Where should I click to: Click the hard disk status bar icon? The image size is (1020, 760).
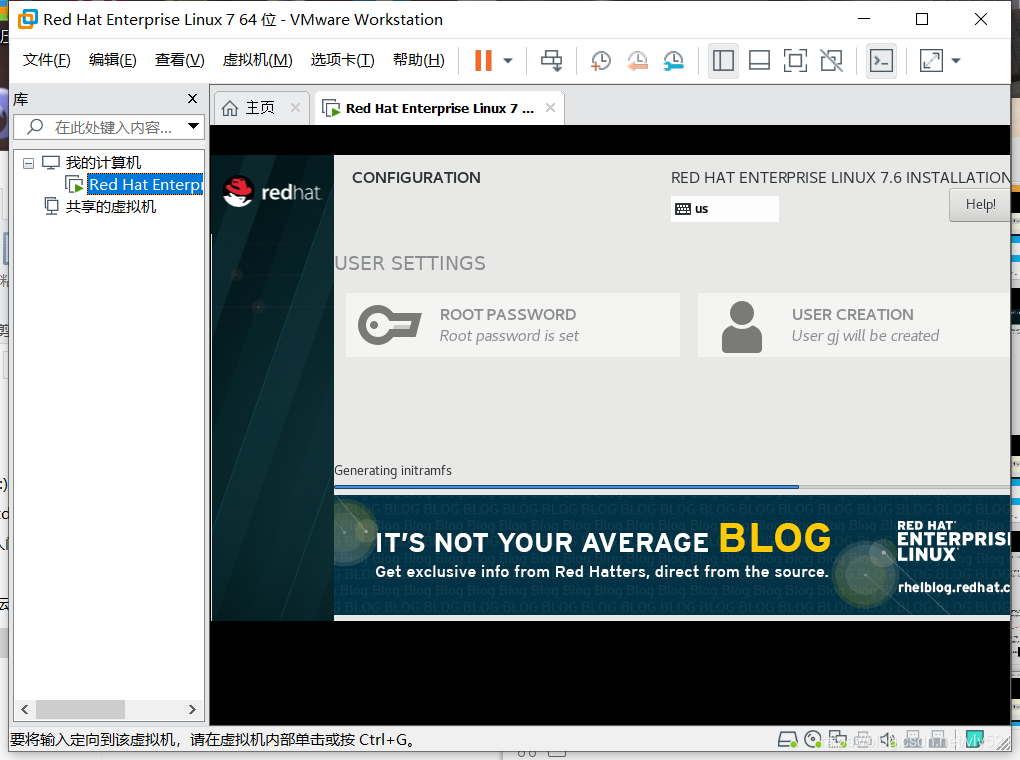click(x=788, y=740)
